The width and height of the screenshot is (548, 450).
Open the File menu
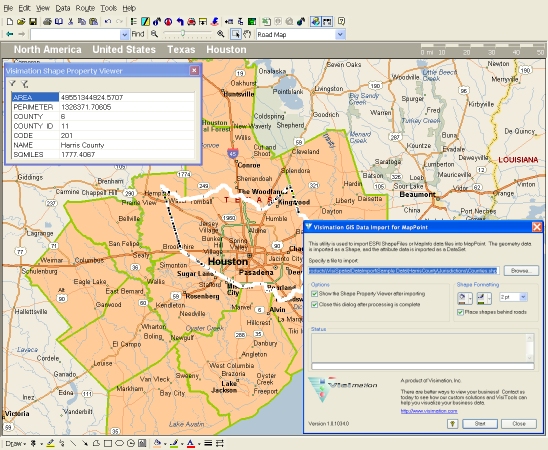click(x=8, y=8)
